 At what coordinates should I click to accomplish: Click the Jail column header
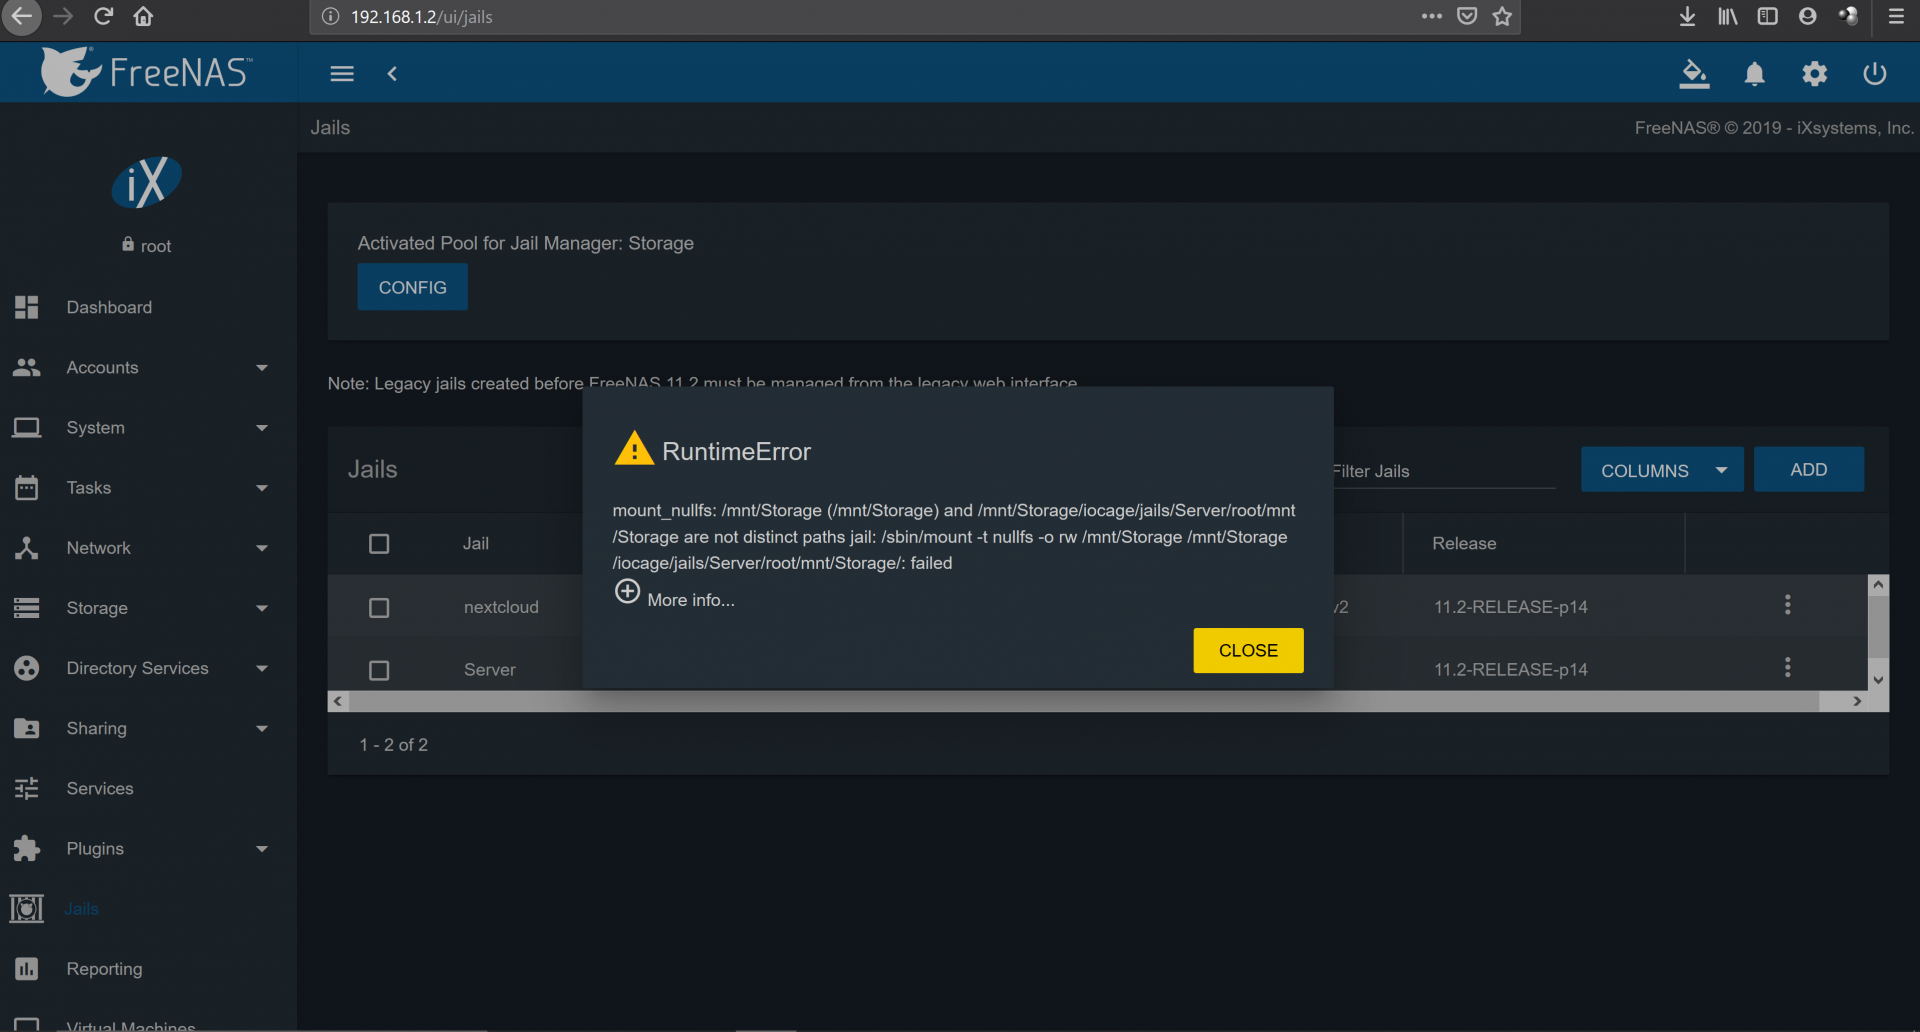(475, 544)
